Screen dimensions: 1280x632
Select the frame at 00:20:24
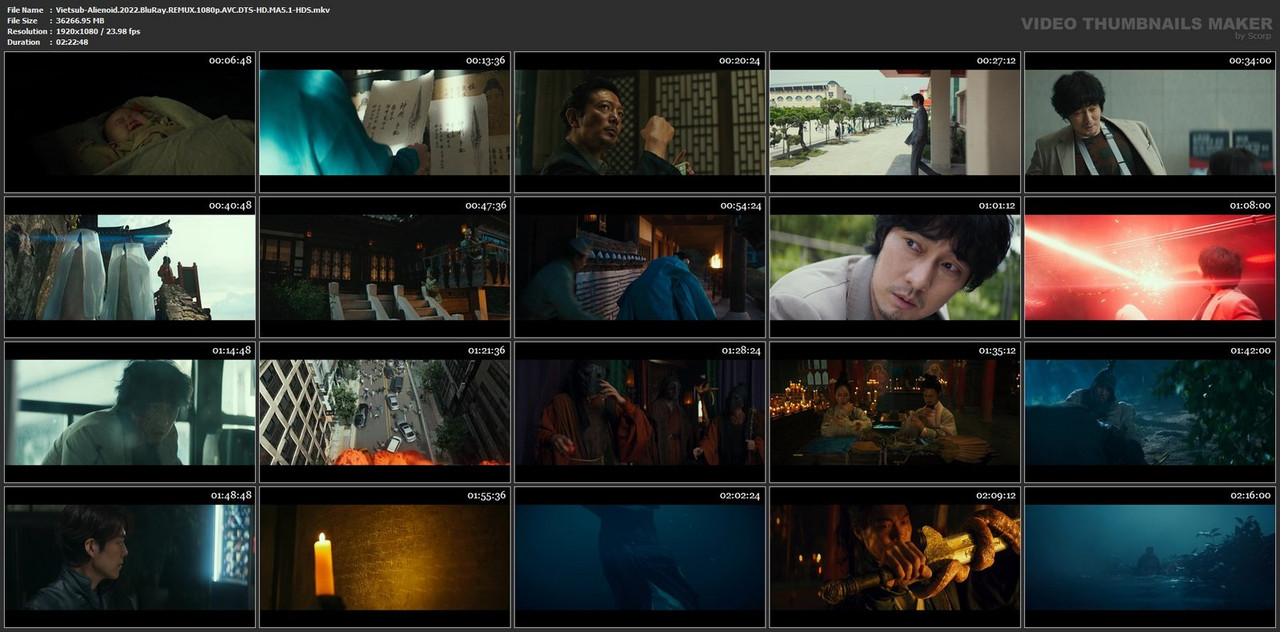tap(640, 122)
